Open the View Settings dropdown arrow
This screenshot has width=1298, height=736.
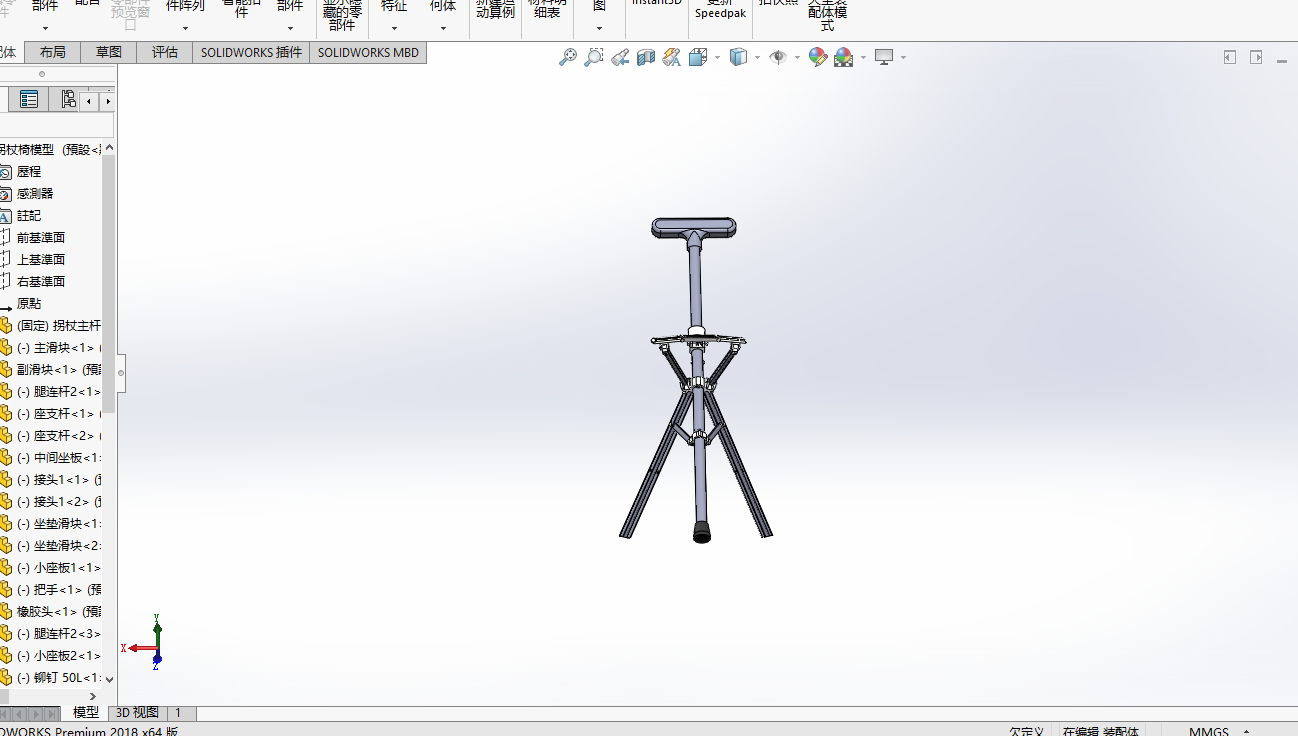point(903,57)
